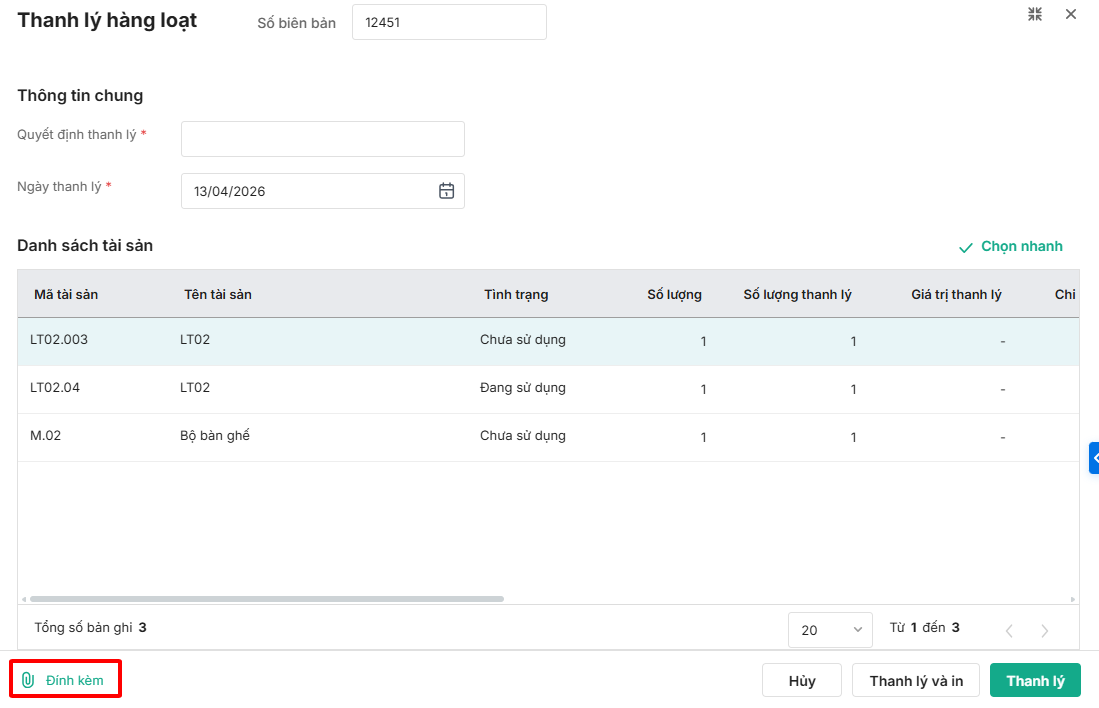Viewport: 1099px width, 708px height.
Task: Click the calendar icon in Ngày thanh lý
Action: [446, 191]
